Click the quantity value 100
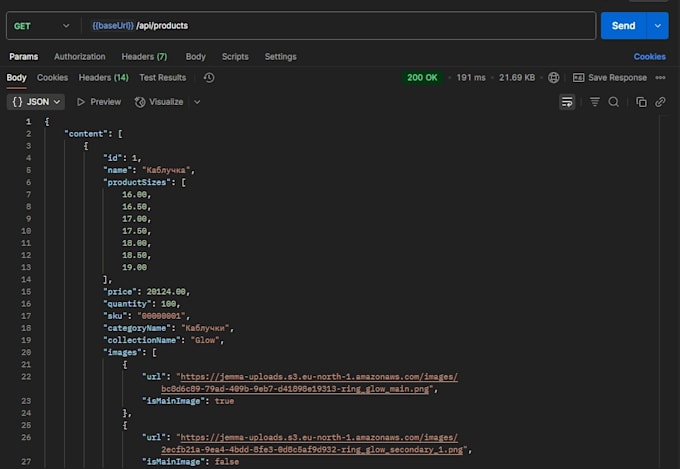Image resolution: width=680 pixels, height=469 pixels. tap(168, 304)
